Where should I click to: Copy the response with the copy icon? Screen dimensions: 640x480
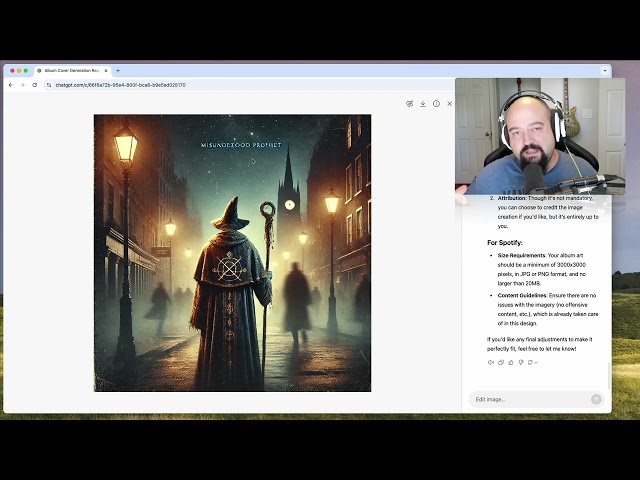click(x=501, y=362)
